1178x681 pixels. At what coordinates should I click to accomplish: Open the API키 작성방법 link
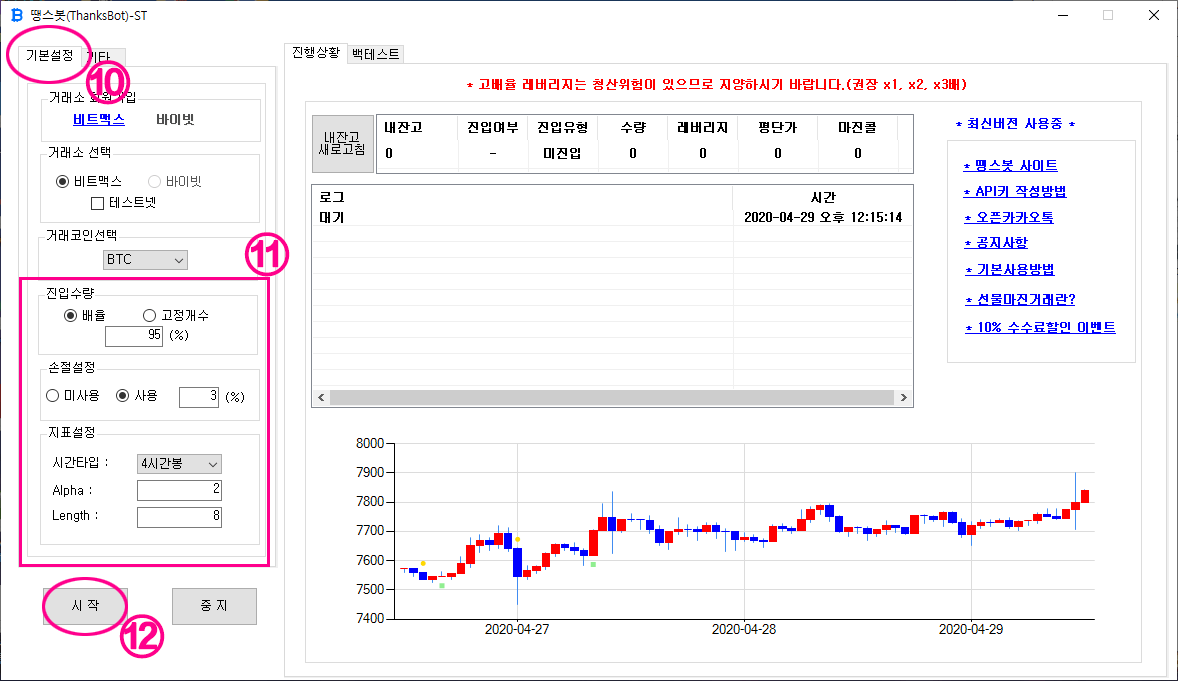tap(1015, 192)
